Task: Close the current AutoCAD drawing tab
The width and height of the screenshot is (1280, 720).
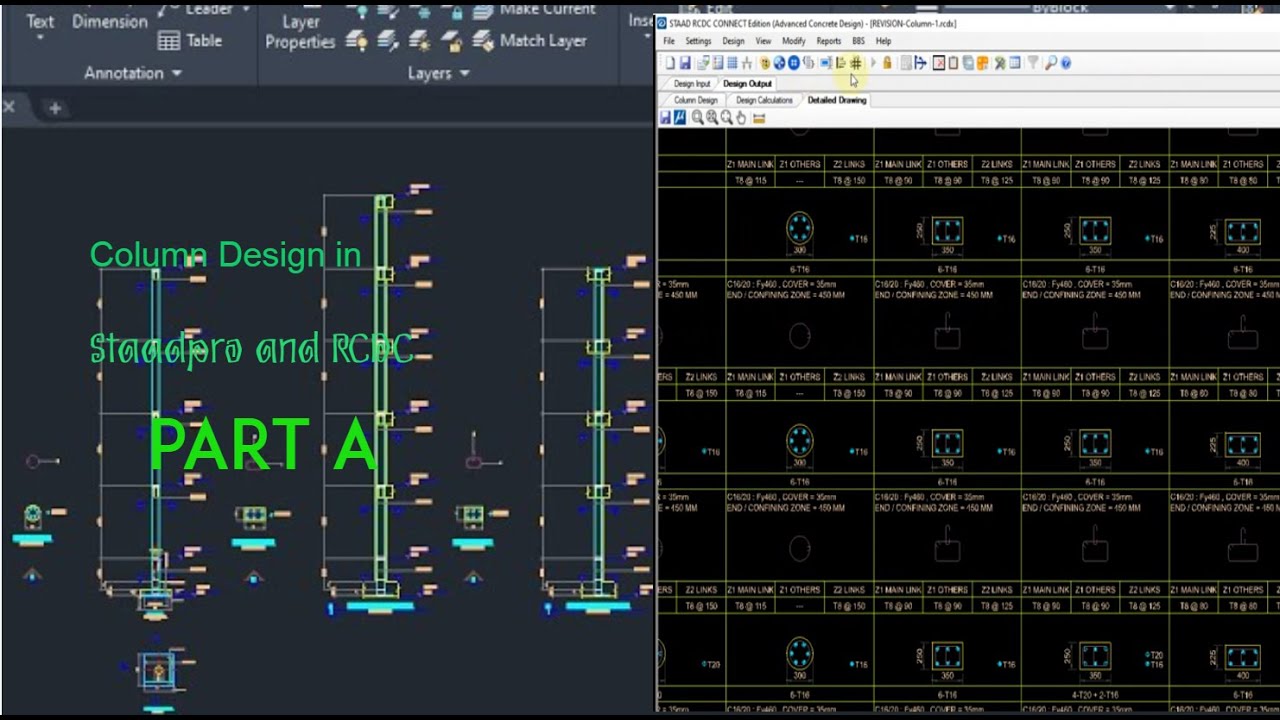Action: click(9, 107)
